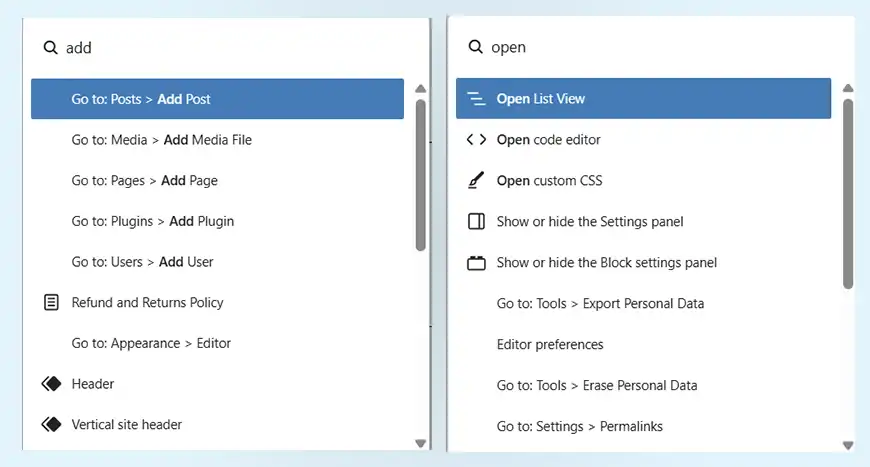This screenshot has width=870, height=467.
Task: Click the Block settings panel icon
Action: pyautogui.click(x=476, y=263)
